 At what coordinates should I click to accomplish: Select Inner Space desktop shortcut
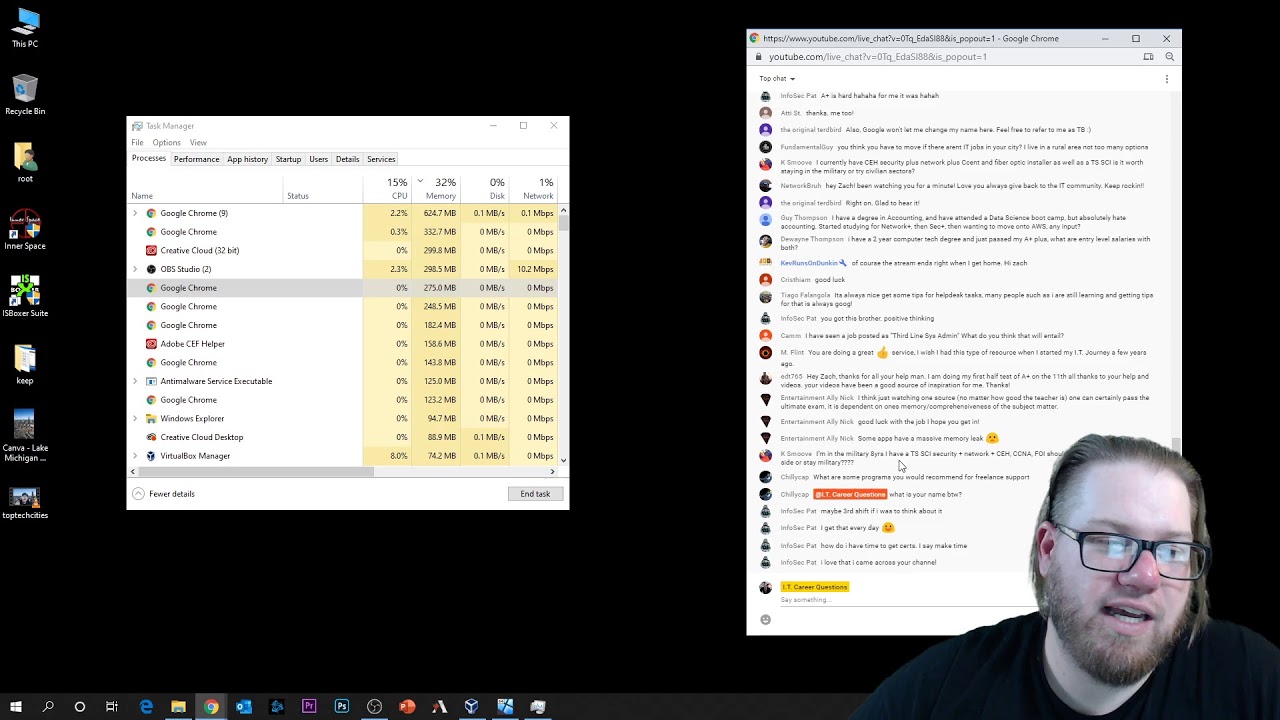click(x=25, y=230)
